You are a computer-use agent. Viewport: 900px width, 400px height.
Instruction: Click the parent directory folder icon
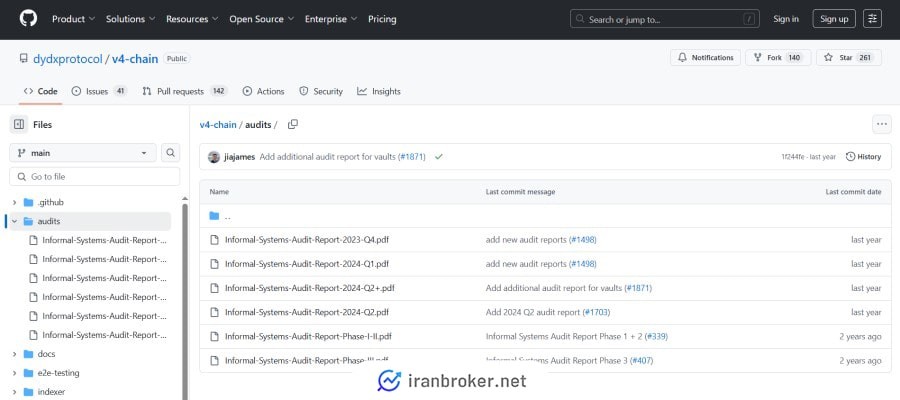(215, 216)
